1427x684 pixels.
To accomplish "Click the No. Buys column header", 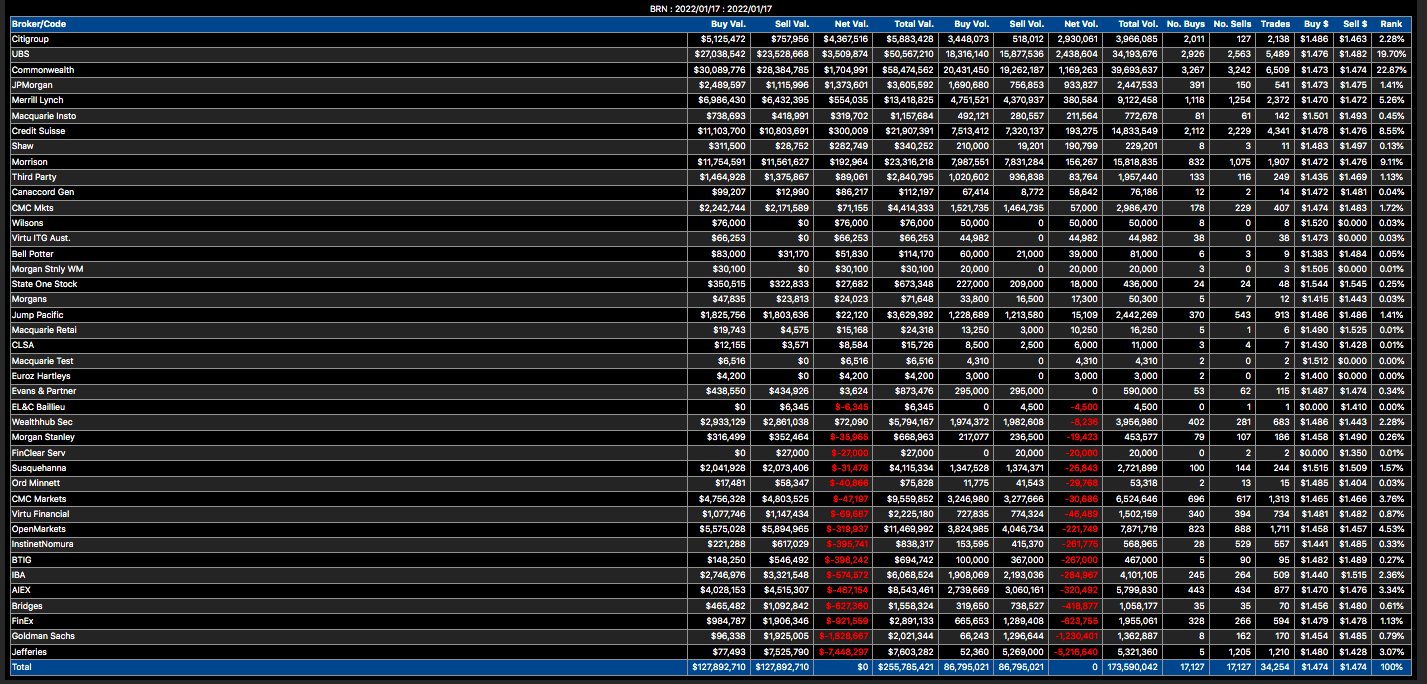I will pos(1188,23).
